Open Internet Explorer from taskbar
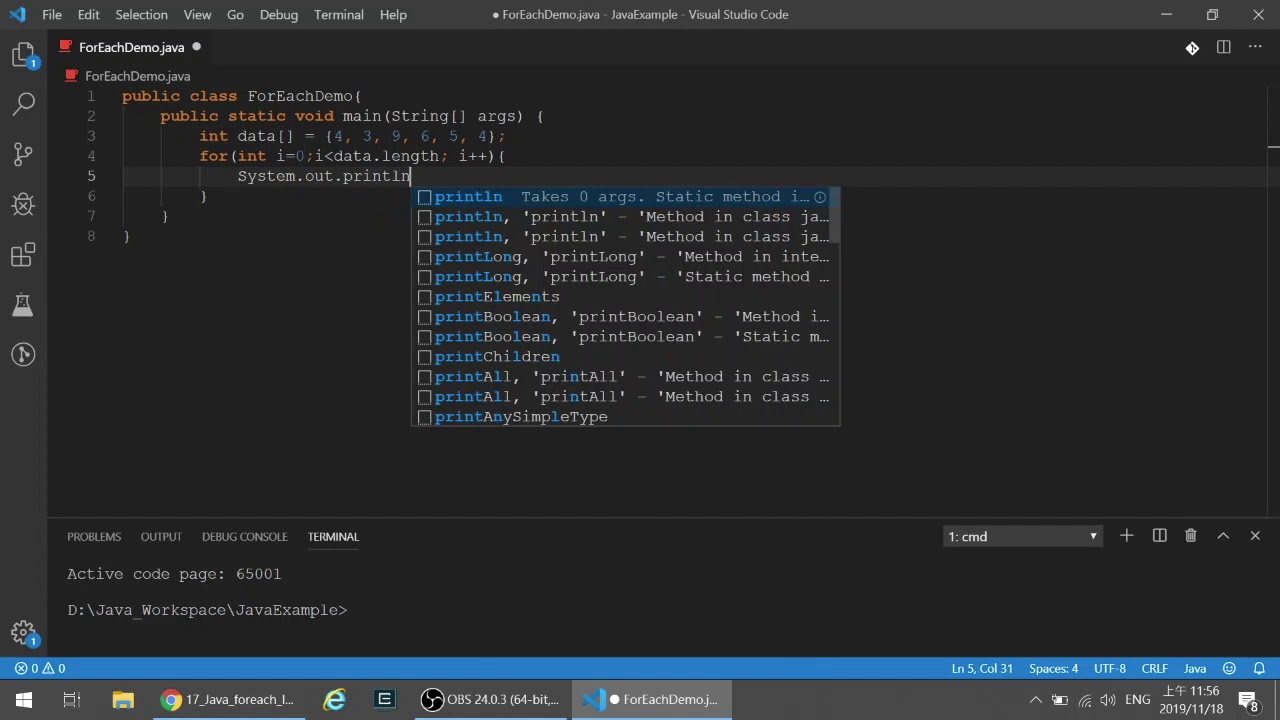 pyautogui.click(x=334, y=700)
